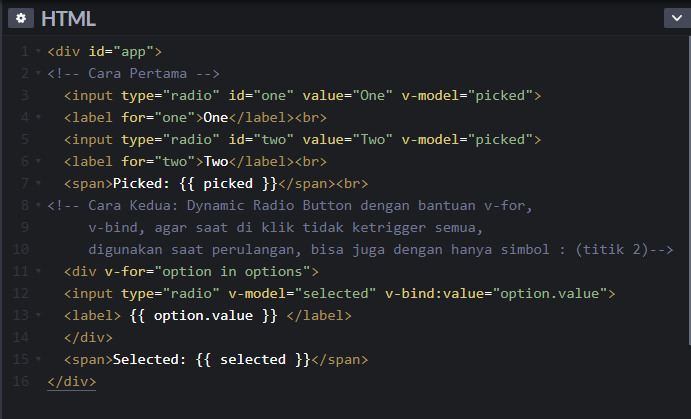Viewport: 691px width, 419px height.
Task: Collapse the fold arrow on line 8
Action: 38,205
